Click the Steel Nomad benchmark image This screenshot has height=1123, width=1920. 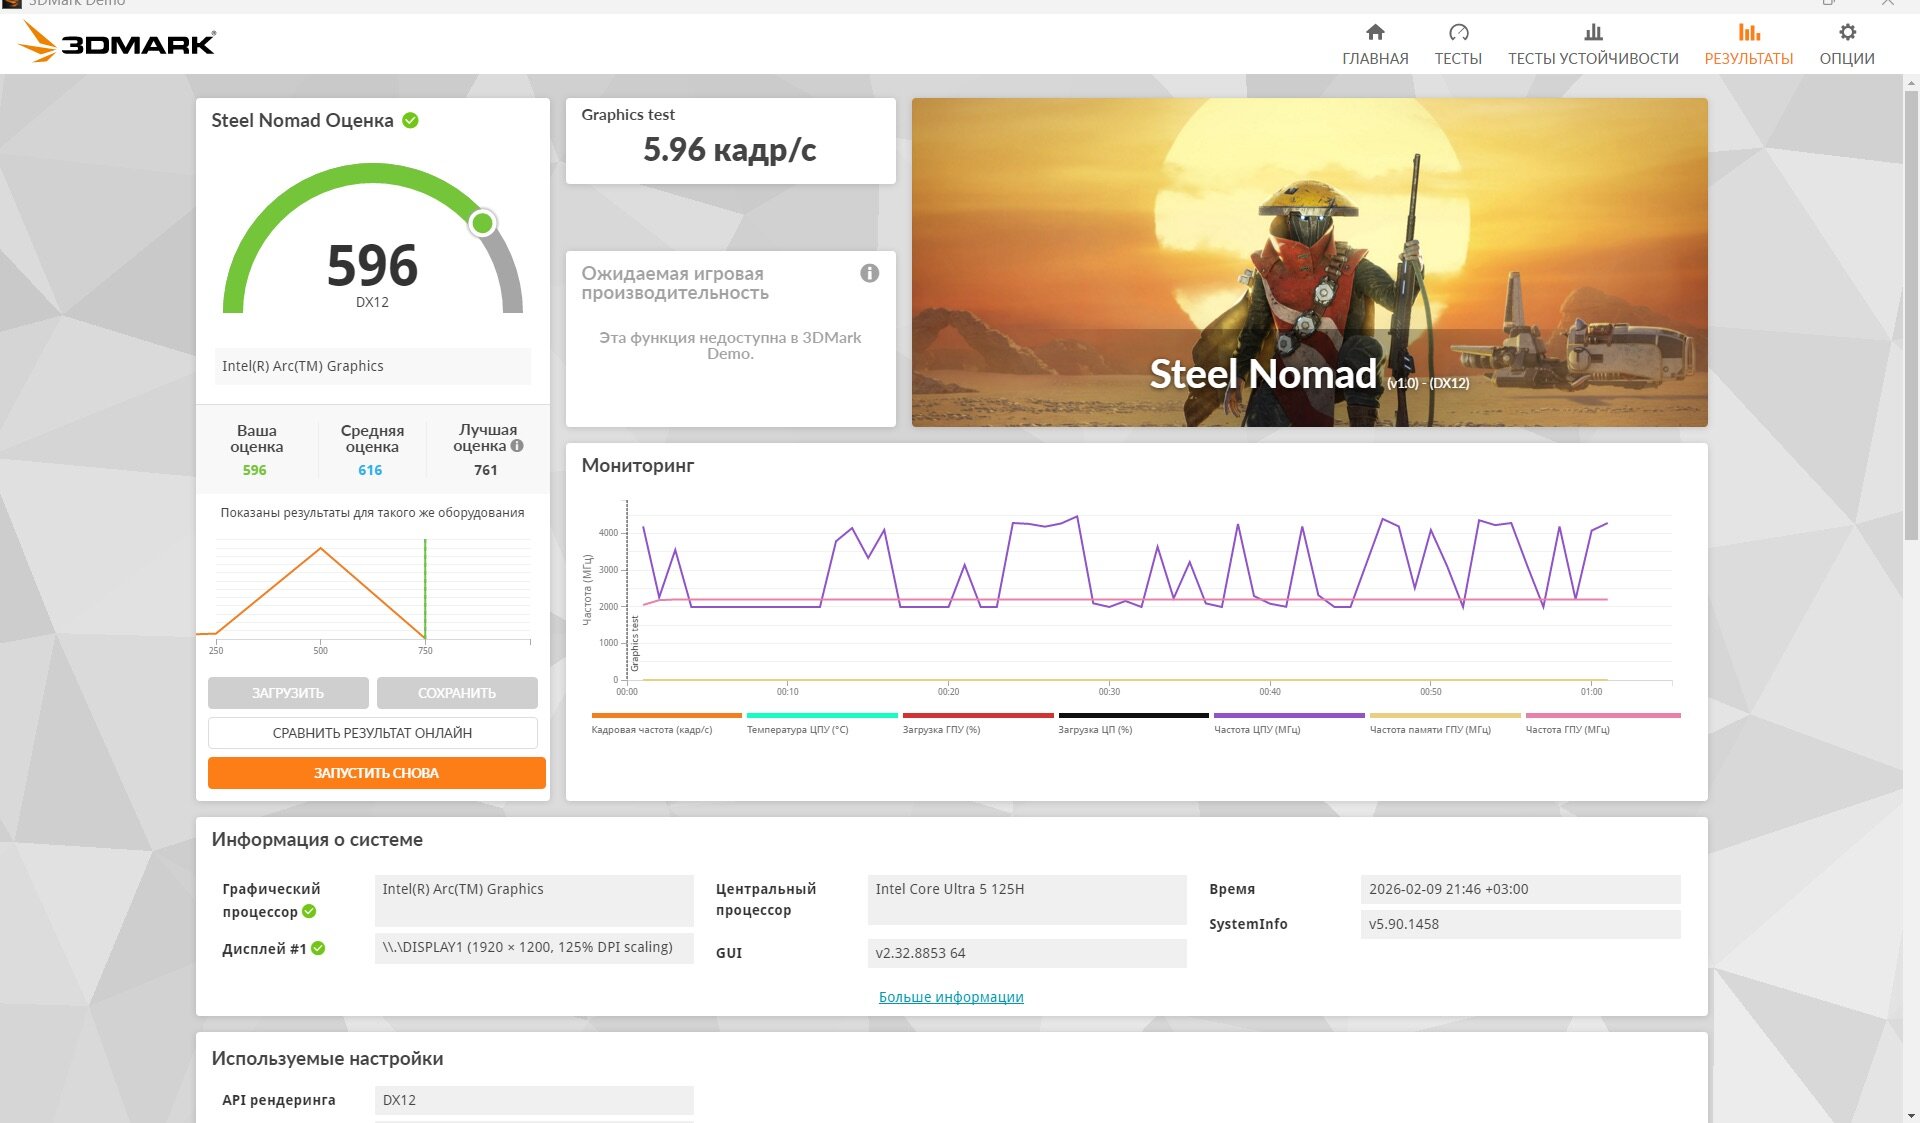tap(1309, 262)
